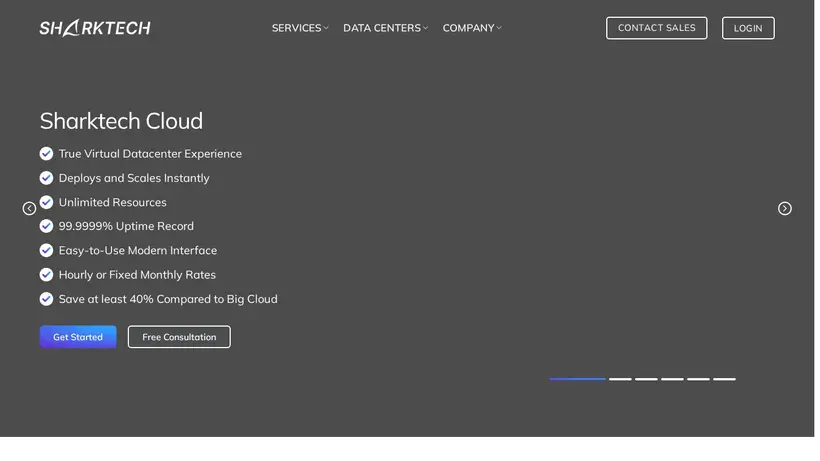This screenshot has width=820, height=461.
Task: Click checkmark beside Save at least 40%
Action: (x=46, y=299)
